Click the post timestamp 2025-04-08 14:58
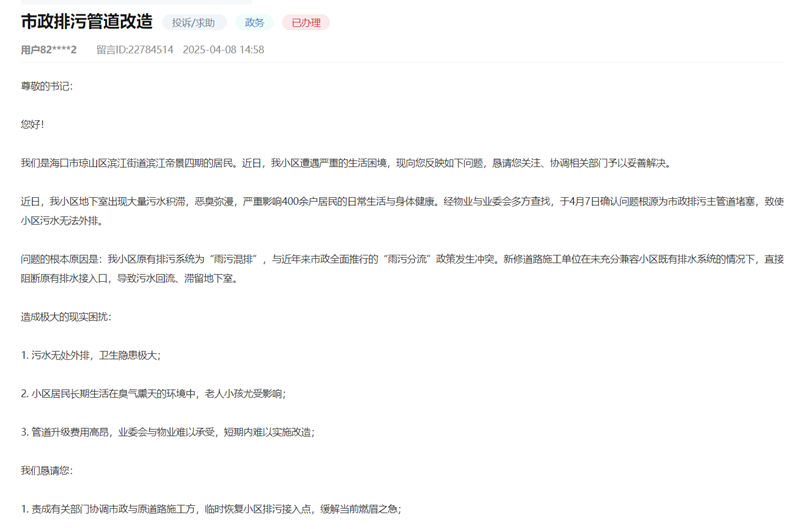The image size is (800, 529). pyautogui.click(x=223, y=49)
